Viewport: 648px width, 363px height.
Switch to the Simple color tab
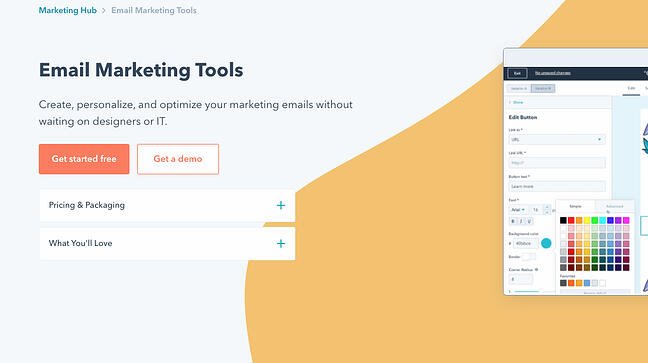[x=575, y=206]
